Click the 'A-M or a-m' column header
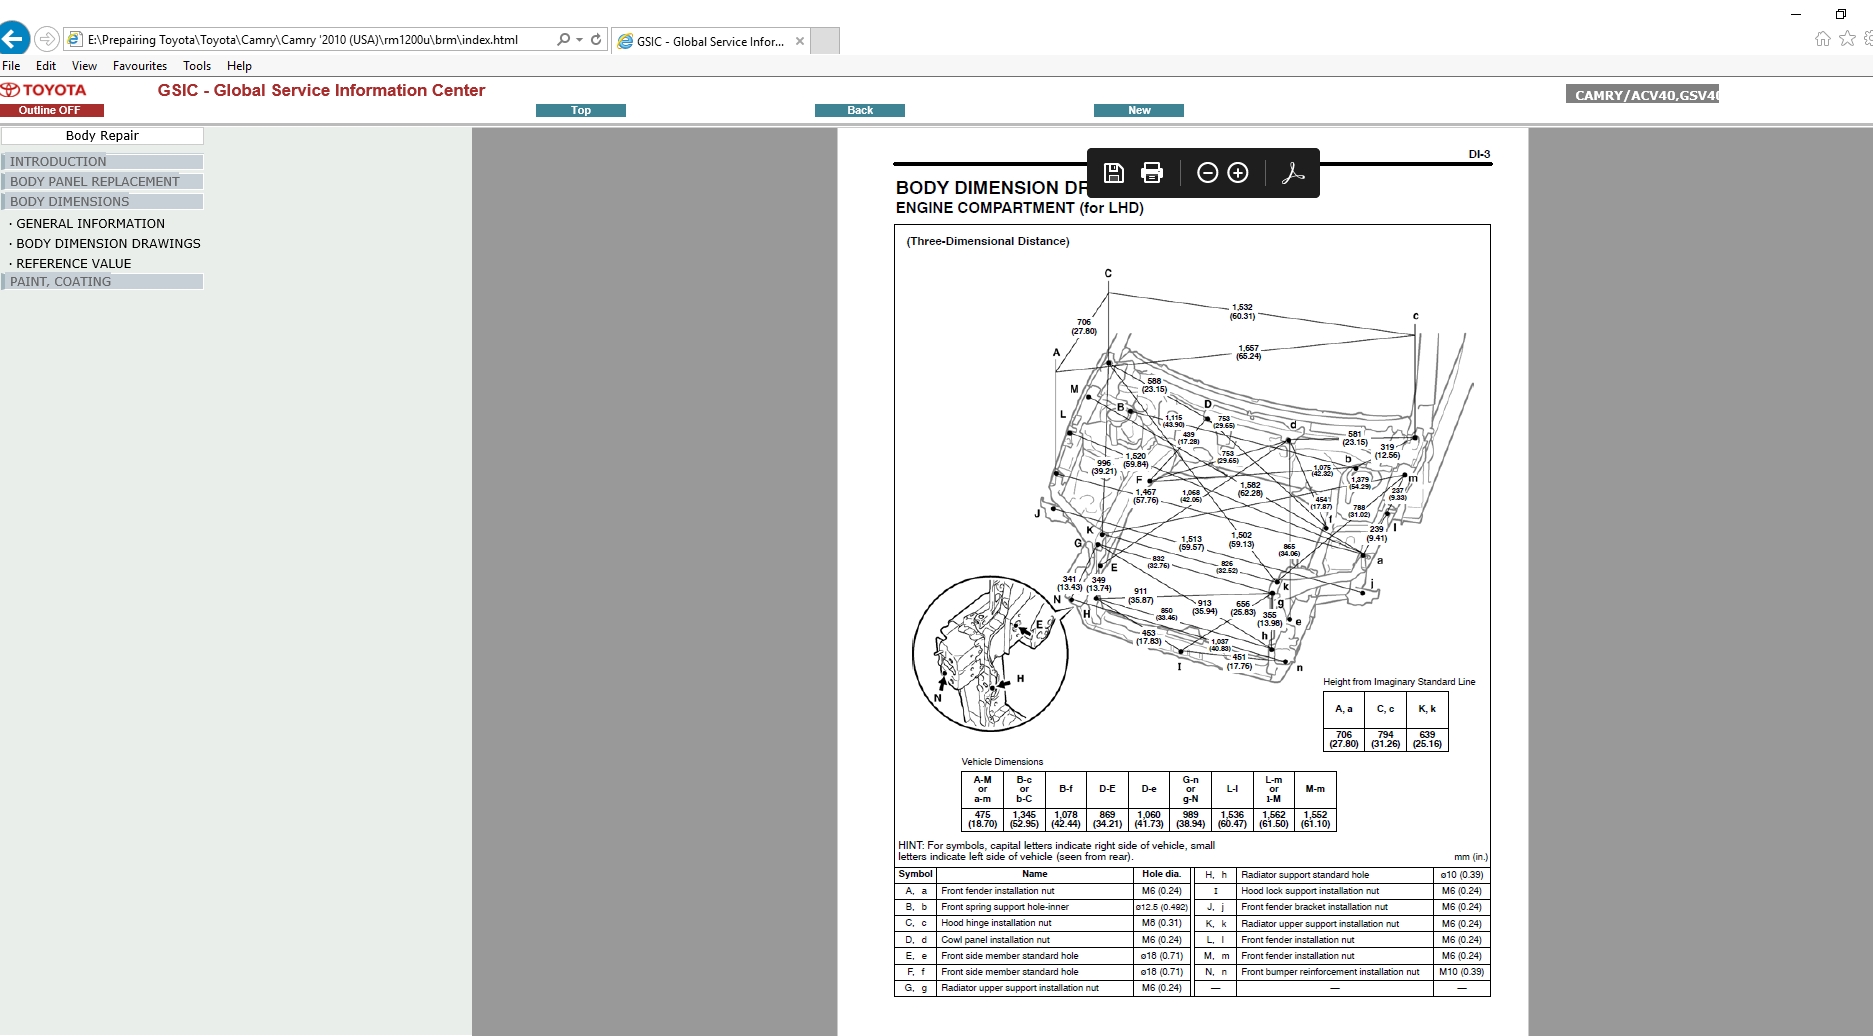The height and width of the screenshot is (1036, 1873). tap(982, 789)
